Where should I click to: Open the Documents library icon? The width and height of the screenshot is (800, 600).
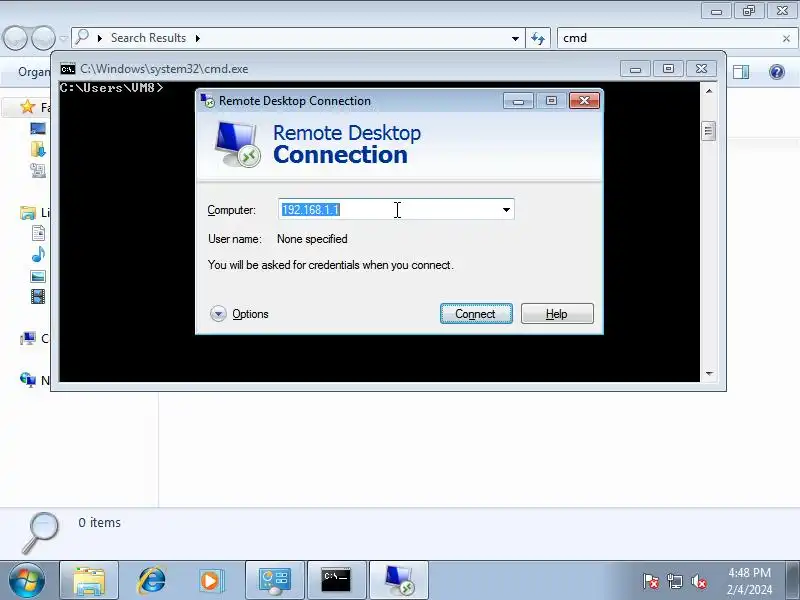[38, 233]
